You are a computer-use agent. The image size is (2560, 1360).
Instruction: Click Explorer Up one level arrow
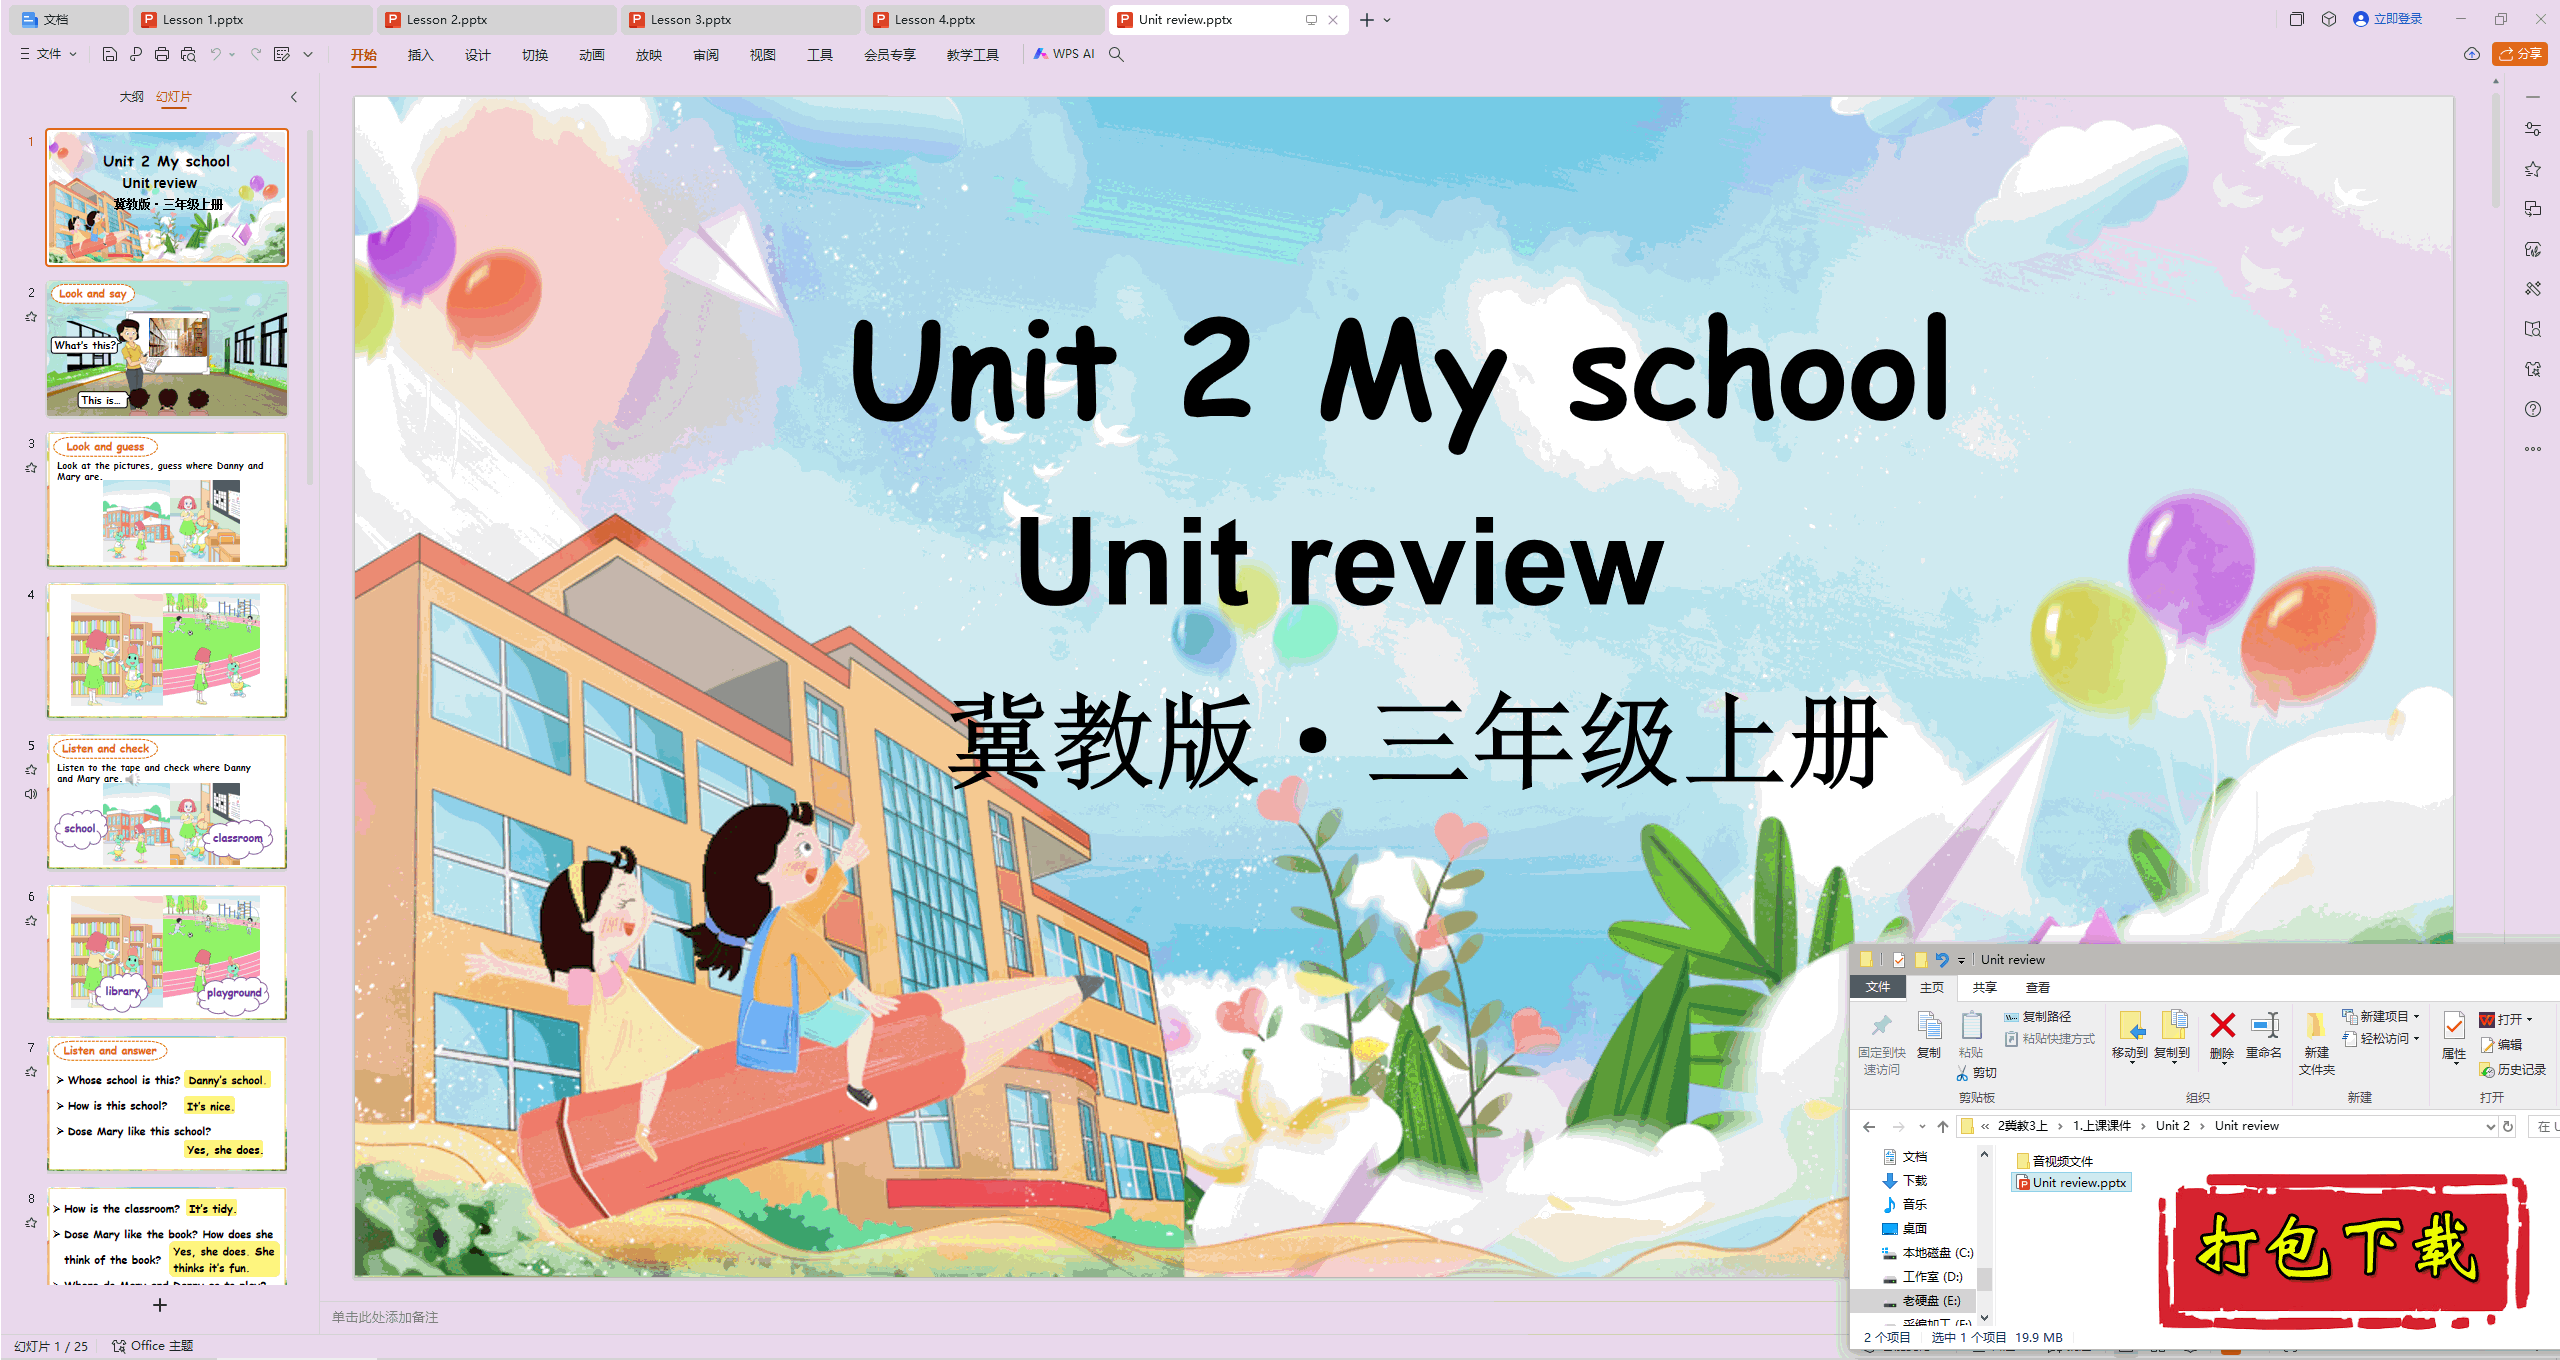tap(1943, 1126)
